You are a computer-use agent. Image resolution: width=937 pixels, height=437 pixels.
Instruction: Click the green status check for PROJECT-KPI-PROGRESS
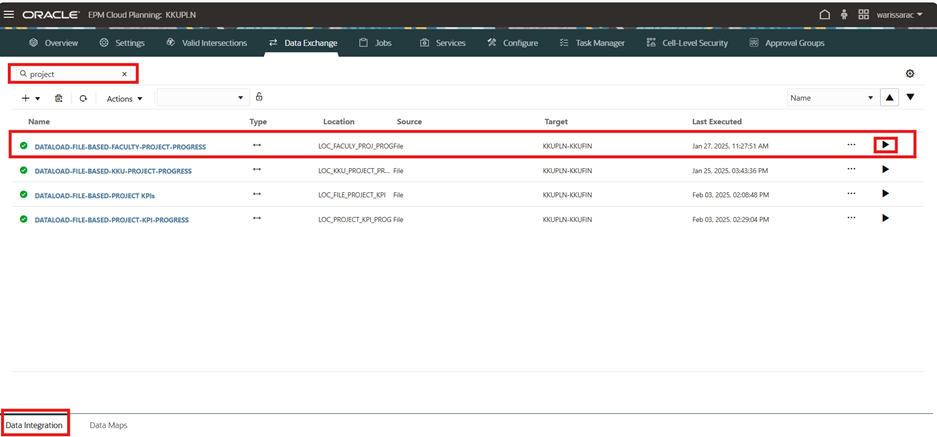coord(23,219)
